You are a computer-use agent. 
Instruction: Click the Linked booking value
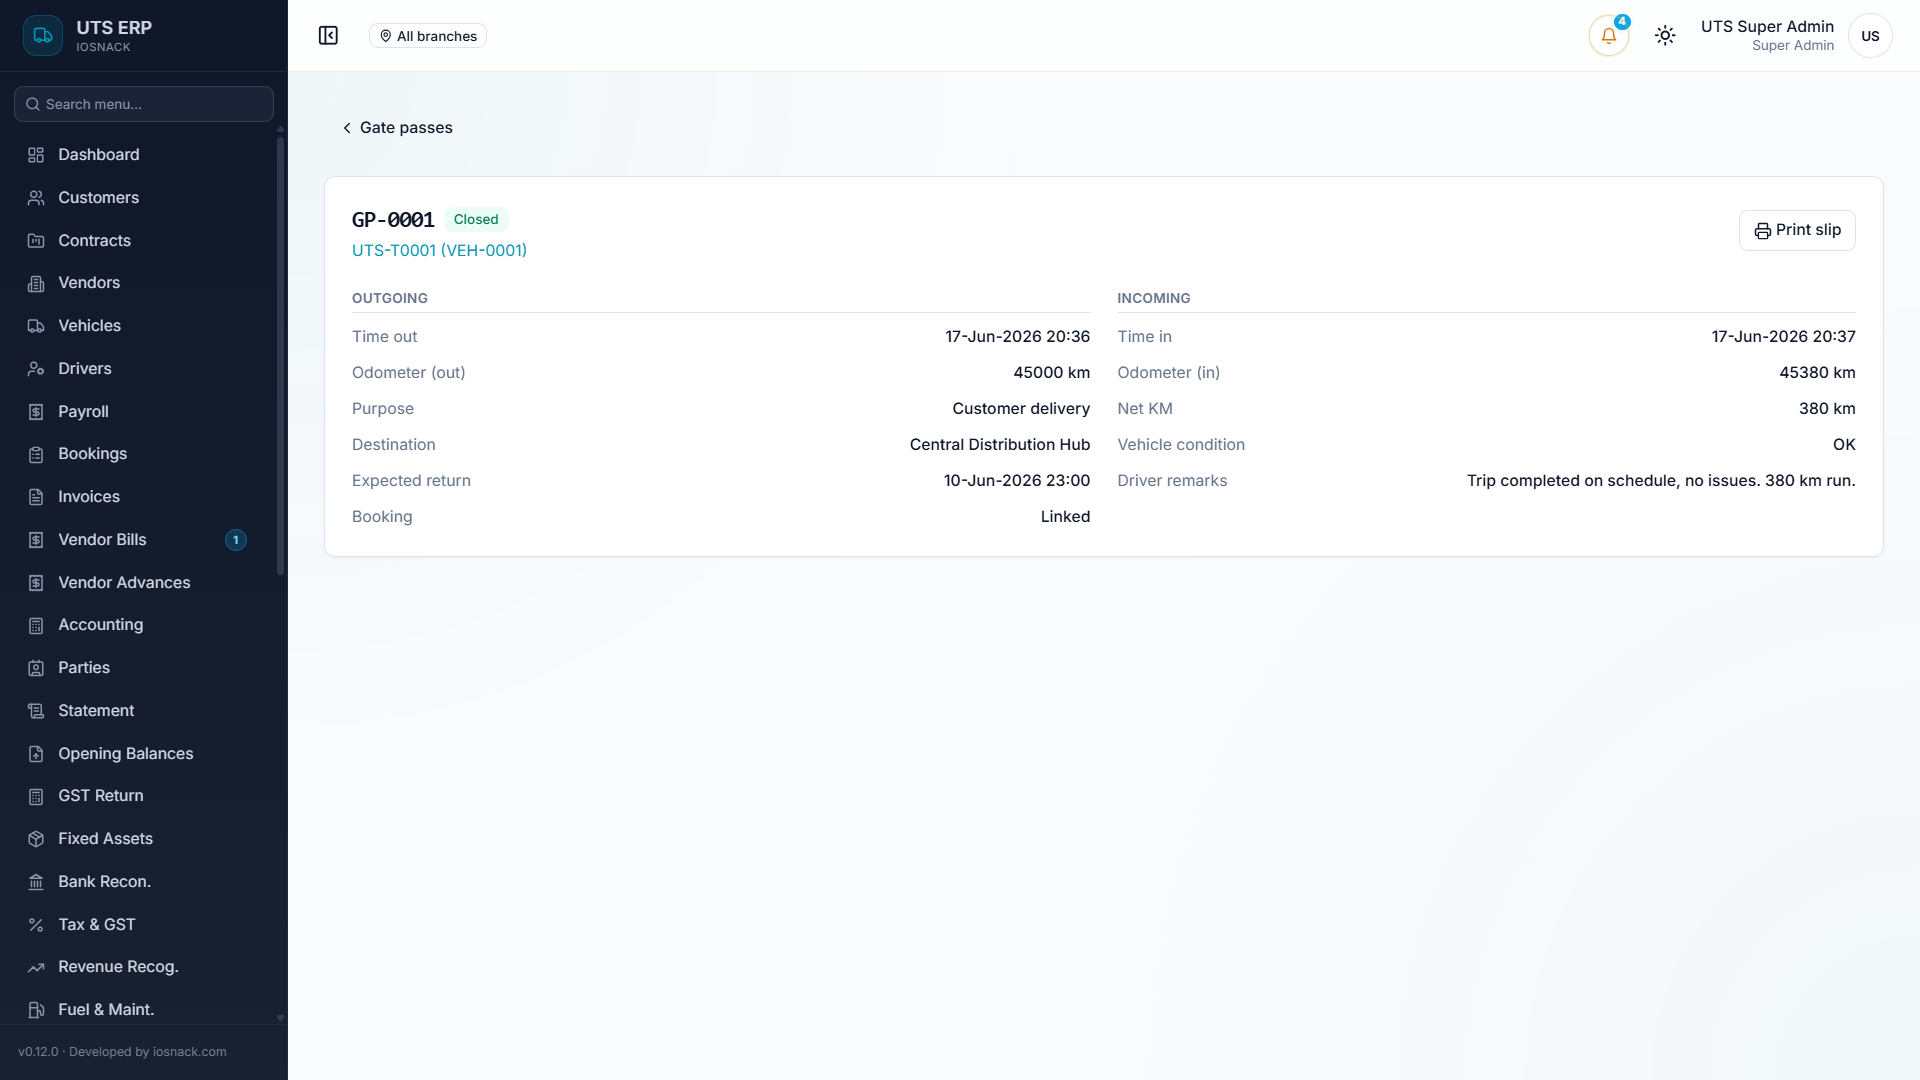point(1065,517)
